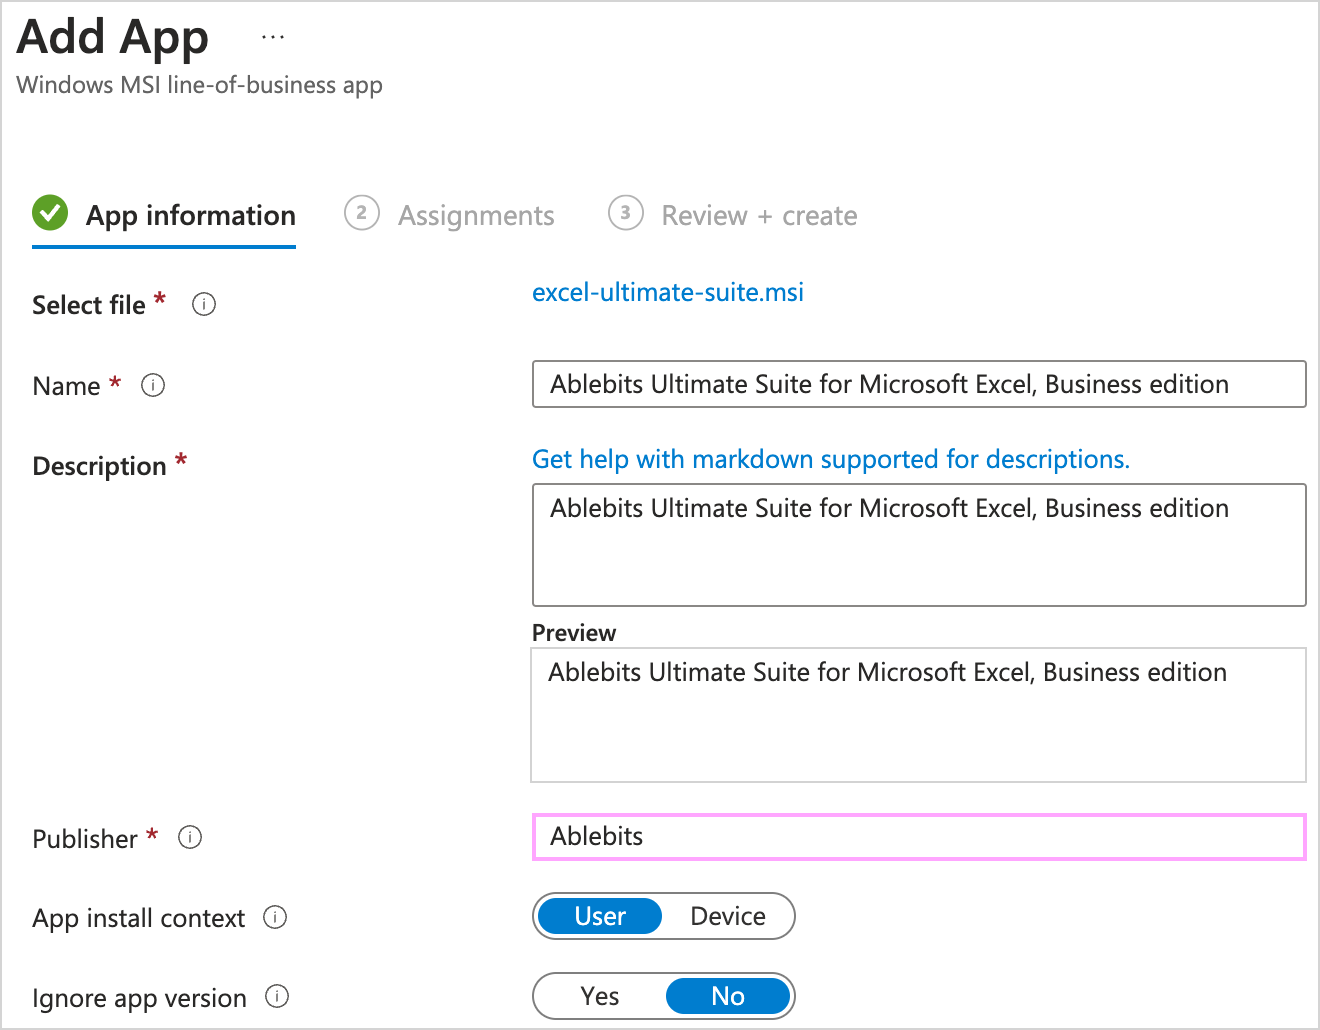The height and width of the screenshot is (1030, 1320).
Task: Open markdown help link for descriptions
Action: (831, 459)
